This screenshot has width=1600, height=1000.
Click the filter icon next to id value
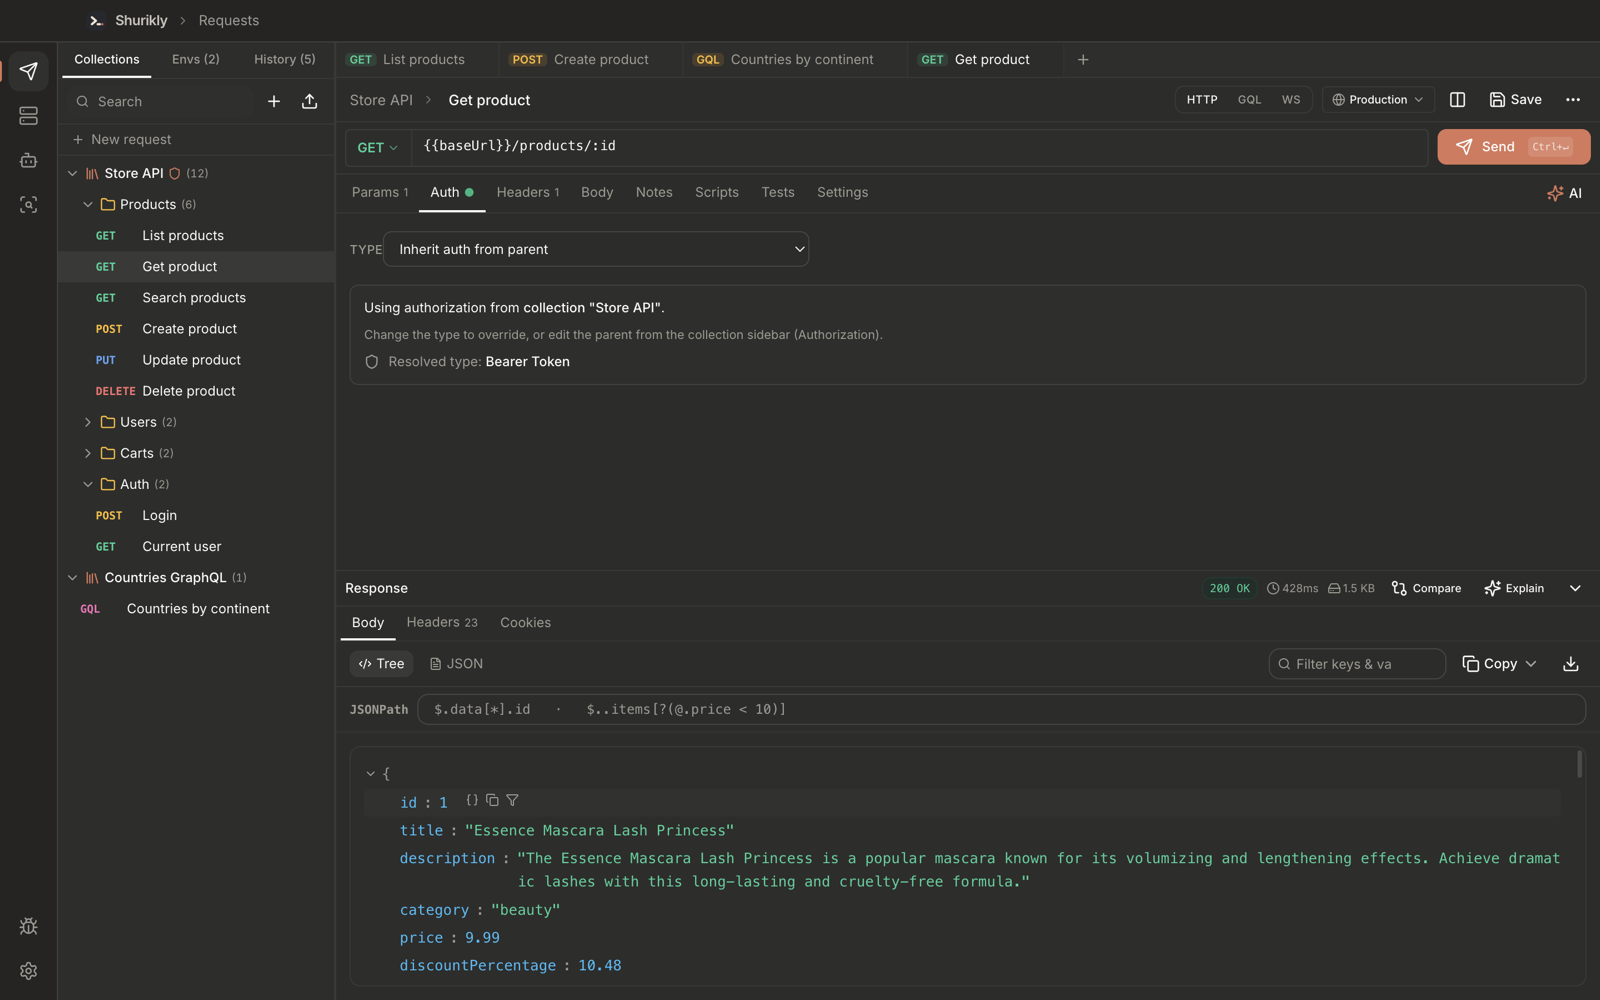512,801
